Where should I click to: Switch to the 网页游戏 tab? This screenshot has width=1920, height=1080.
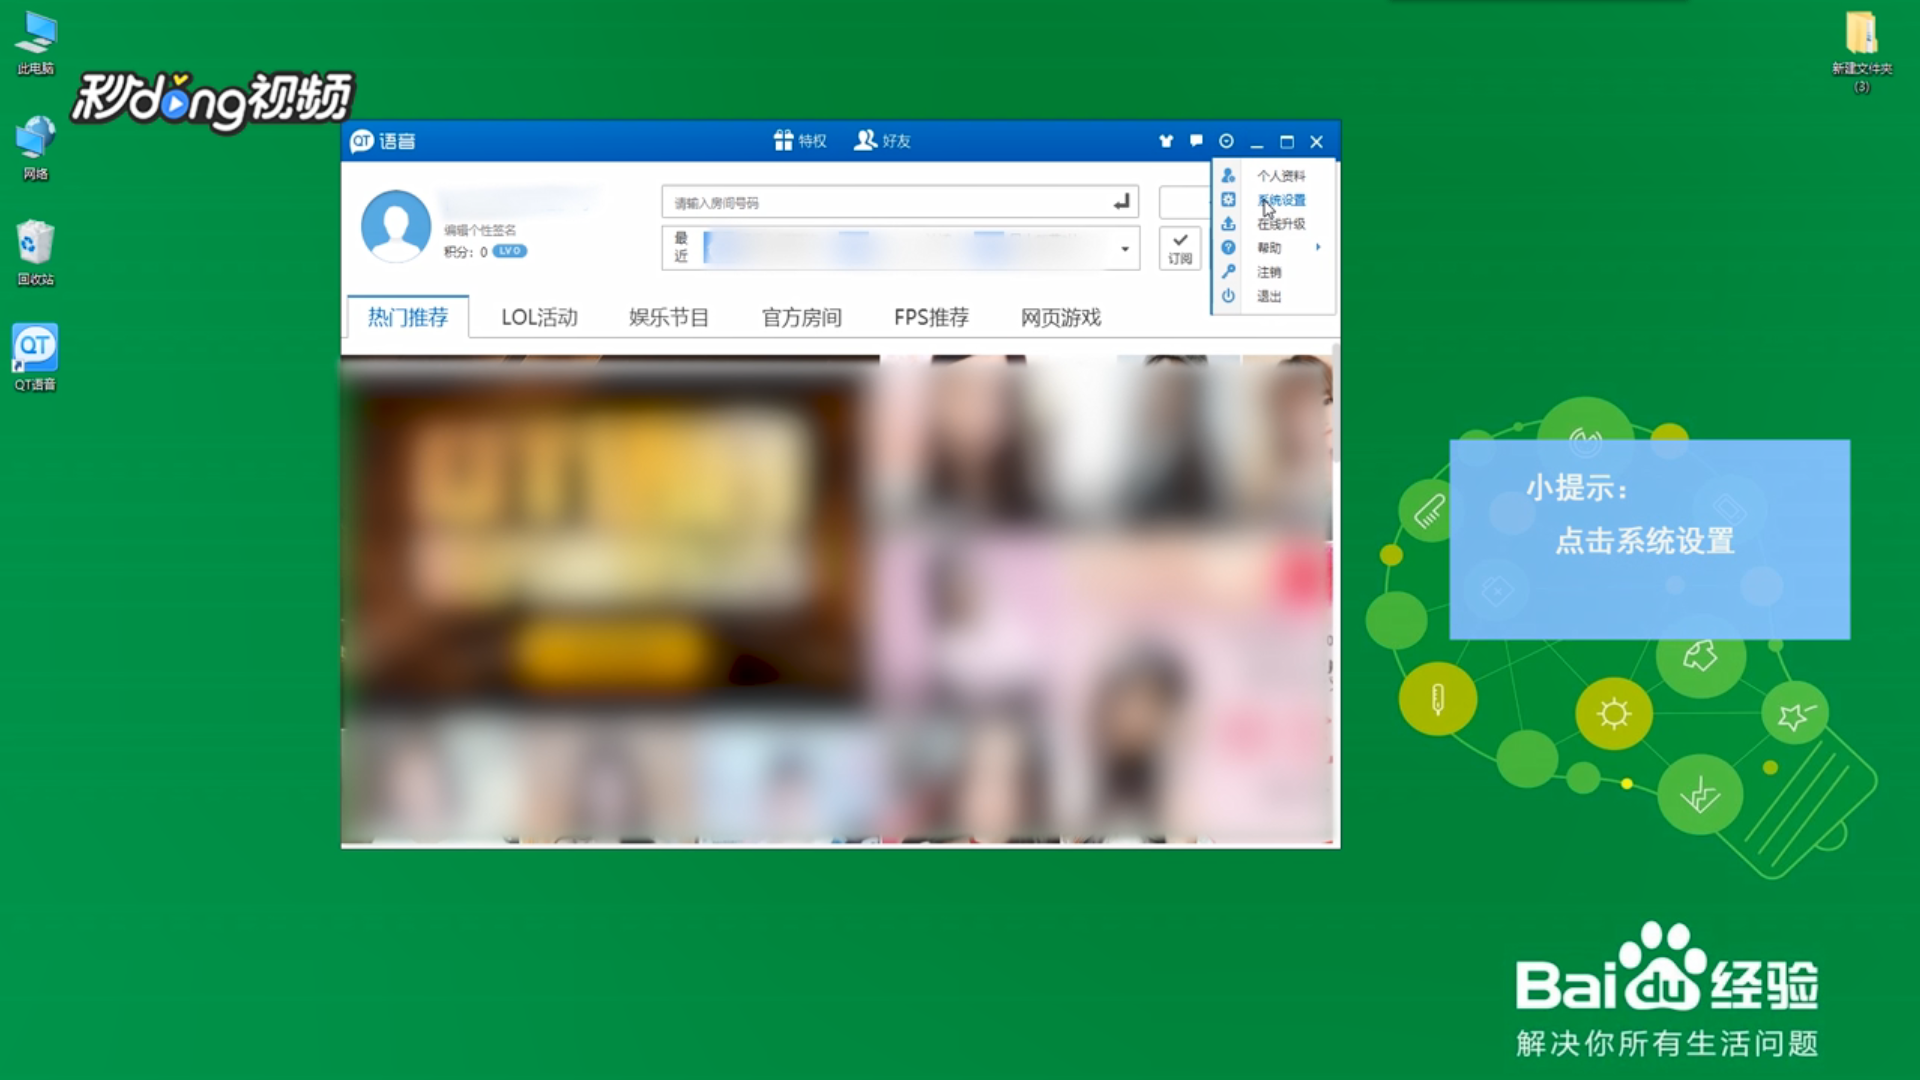pos(1061,317)
